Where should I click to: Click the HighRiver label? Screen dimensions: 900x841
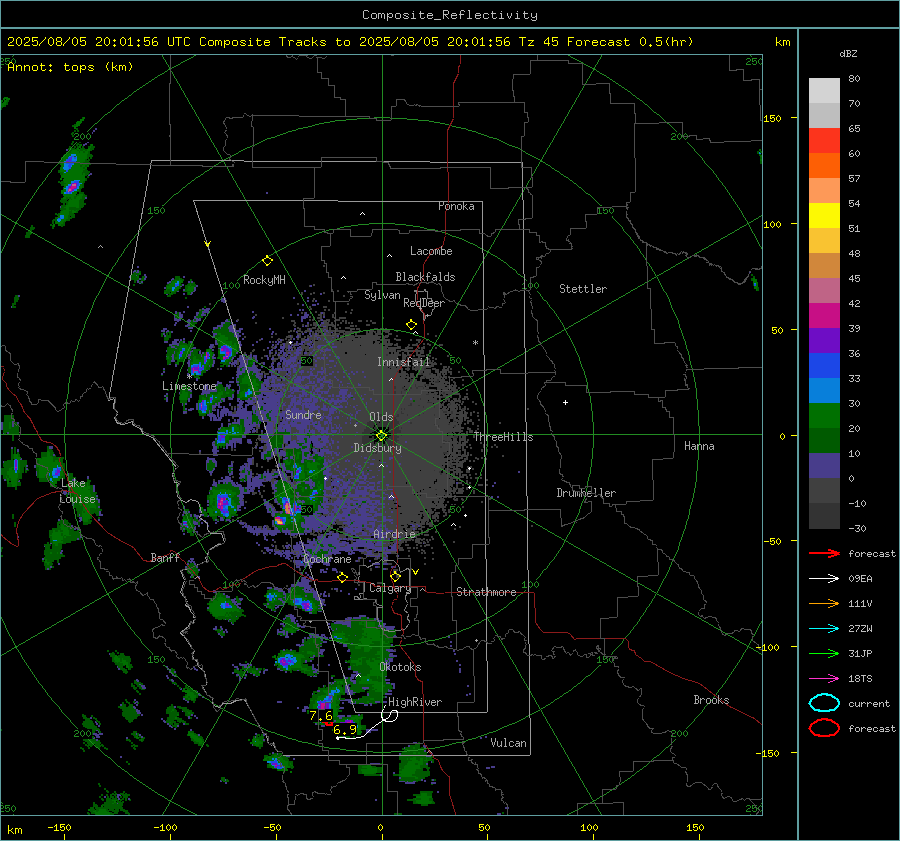(x=415, y=702)
